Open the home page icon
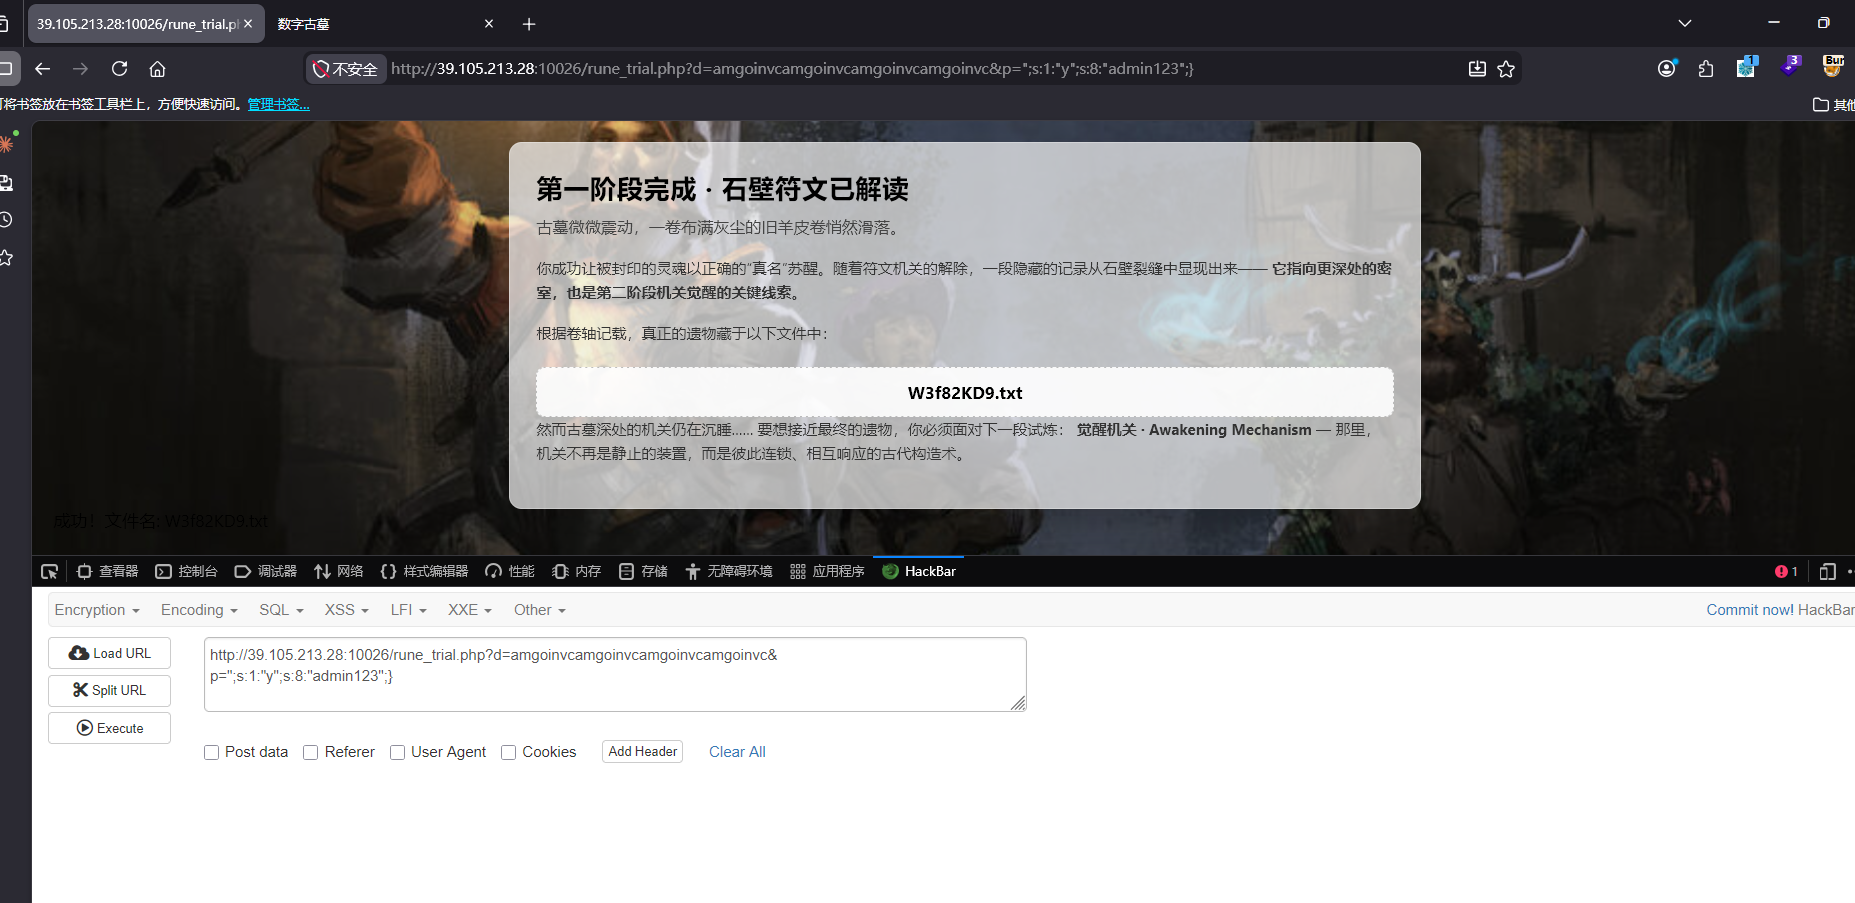The height and width of the screenshot is (903, 1855). coord(157,69)
